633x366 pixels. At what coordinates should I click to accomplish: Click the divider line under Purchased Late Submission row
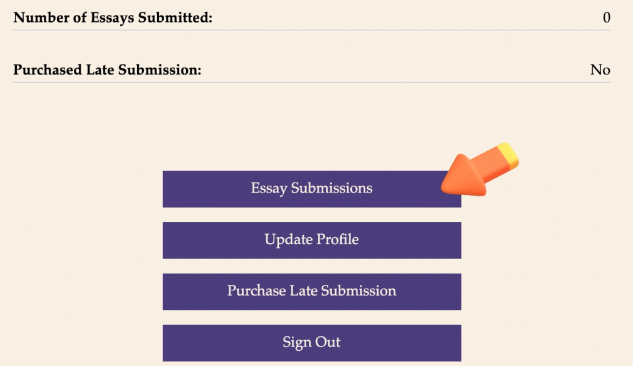(312, 82)
